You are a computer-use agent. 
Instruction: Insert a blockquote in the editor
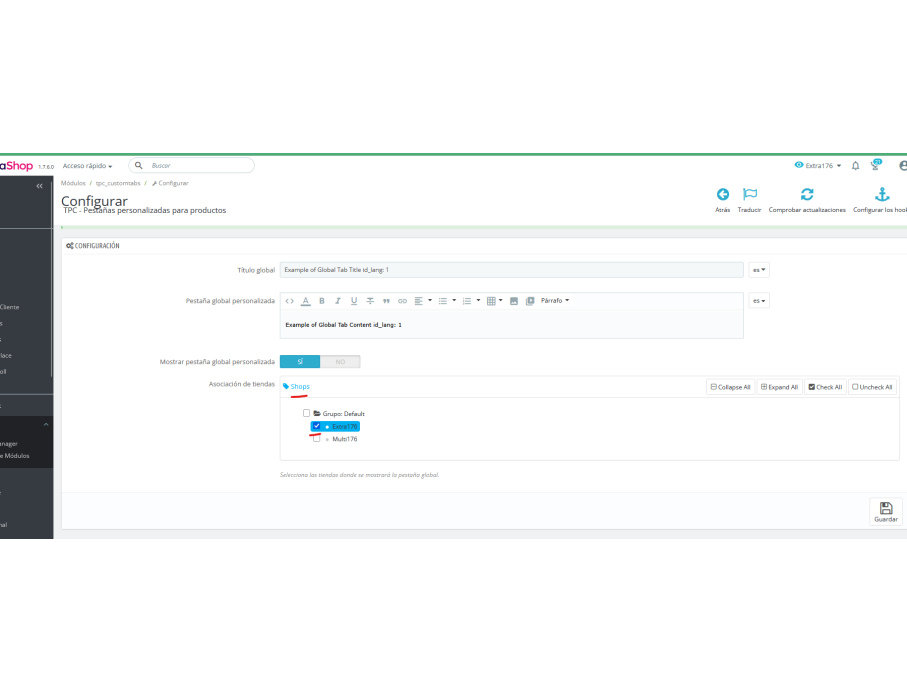[386, 301]
